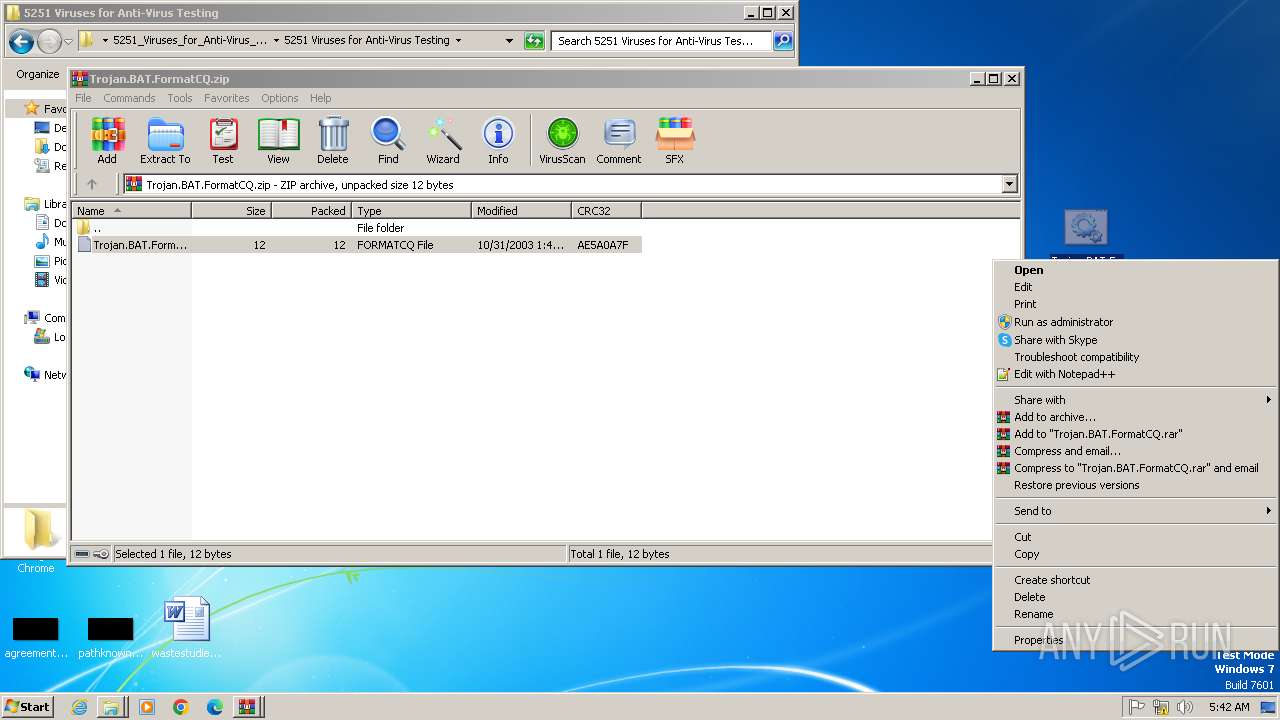Sort by the Modified column header
The width and height of the screenshot is (1280, 720).
click(x=521, y=211)
